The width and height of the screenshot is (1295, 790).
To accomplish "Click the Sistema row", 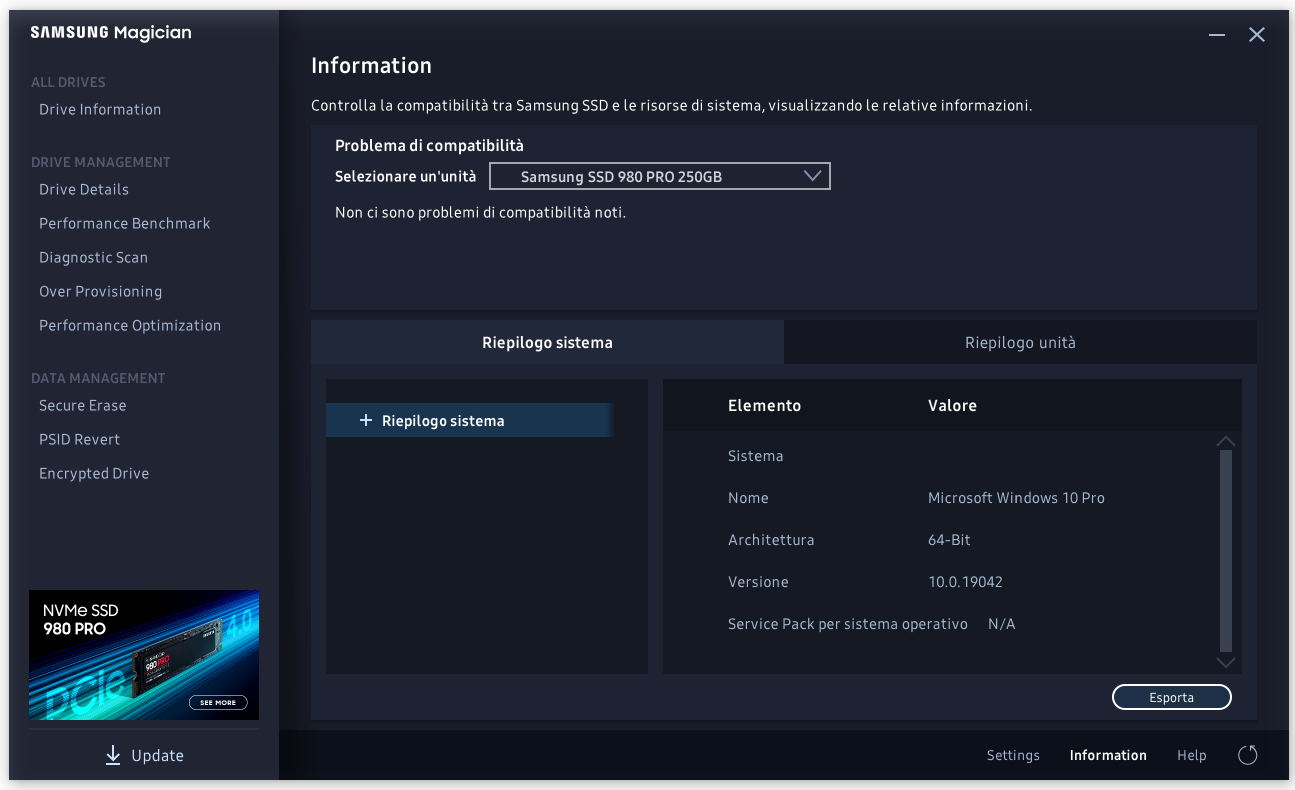I will 755,456.
